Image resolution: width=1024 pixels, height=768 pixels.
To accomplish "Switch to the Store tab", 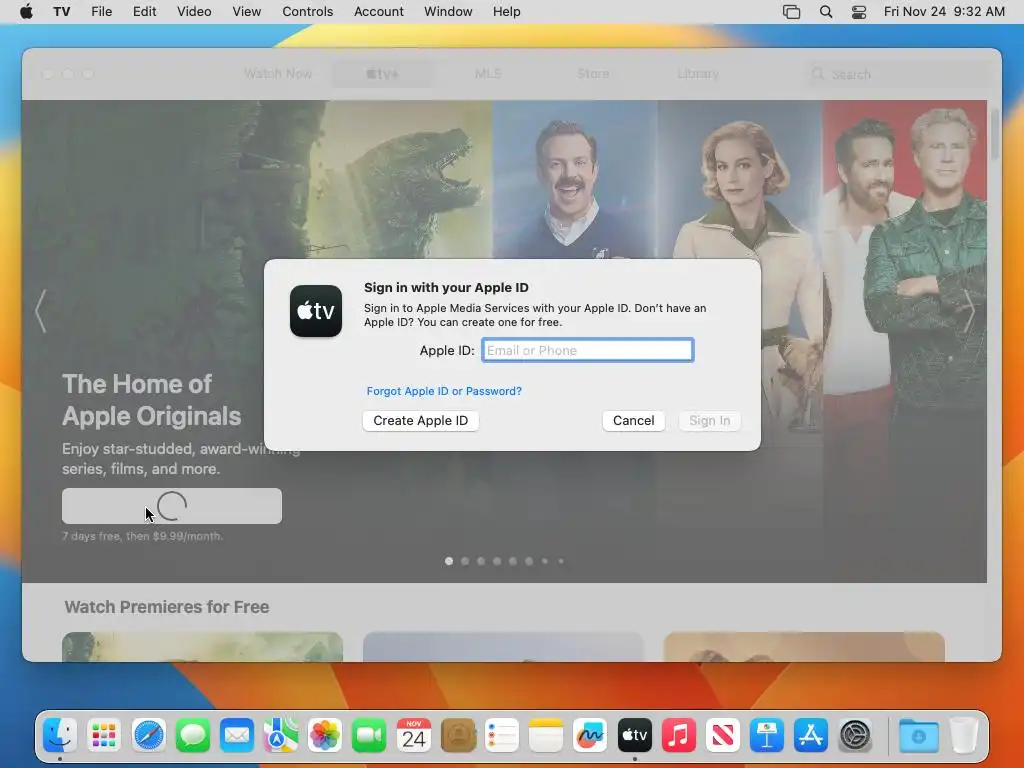I will pyautogui.click(x=593, y=74).
